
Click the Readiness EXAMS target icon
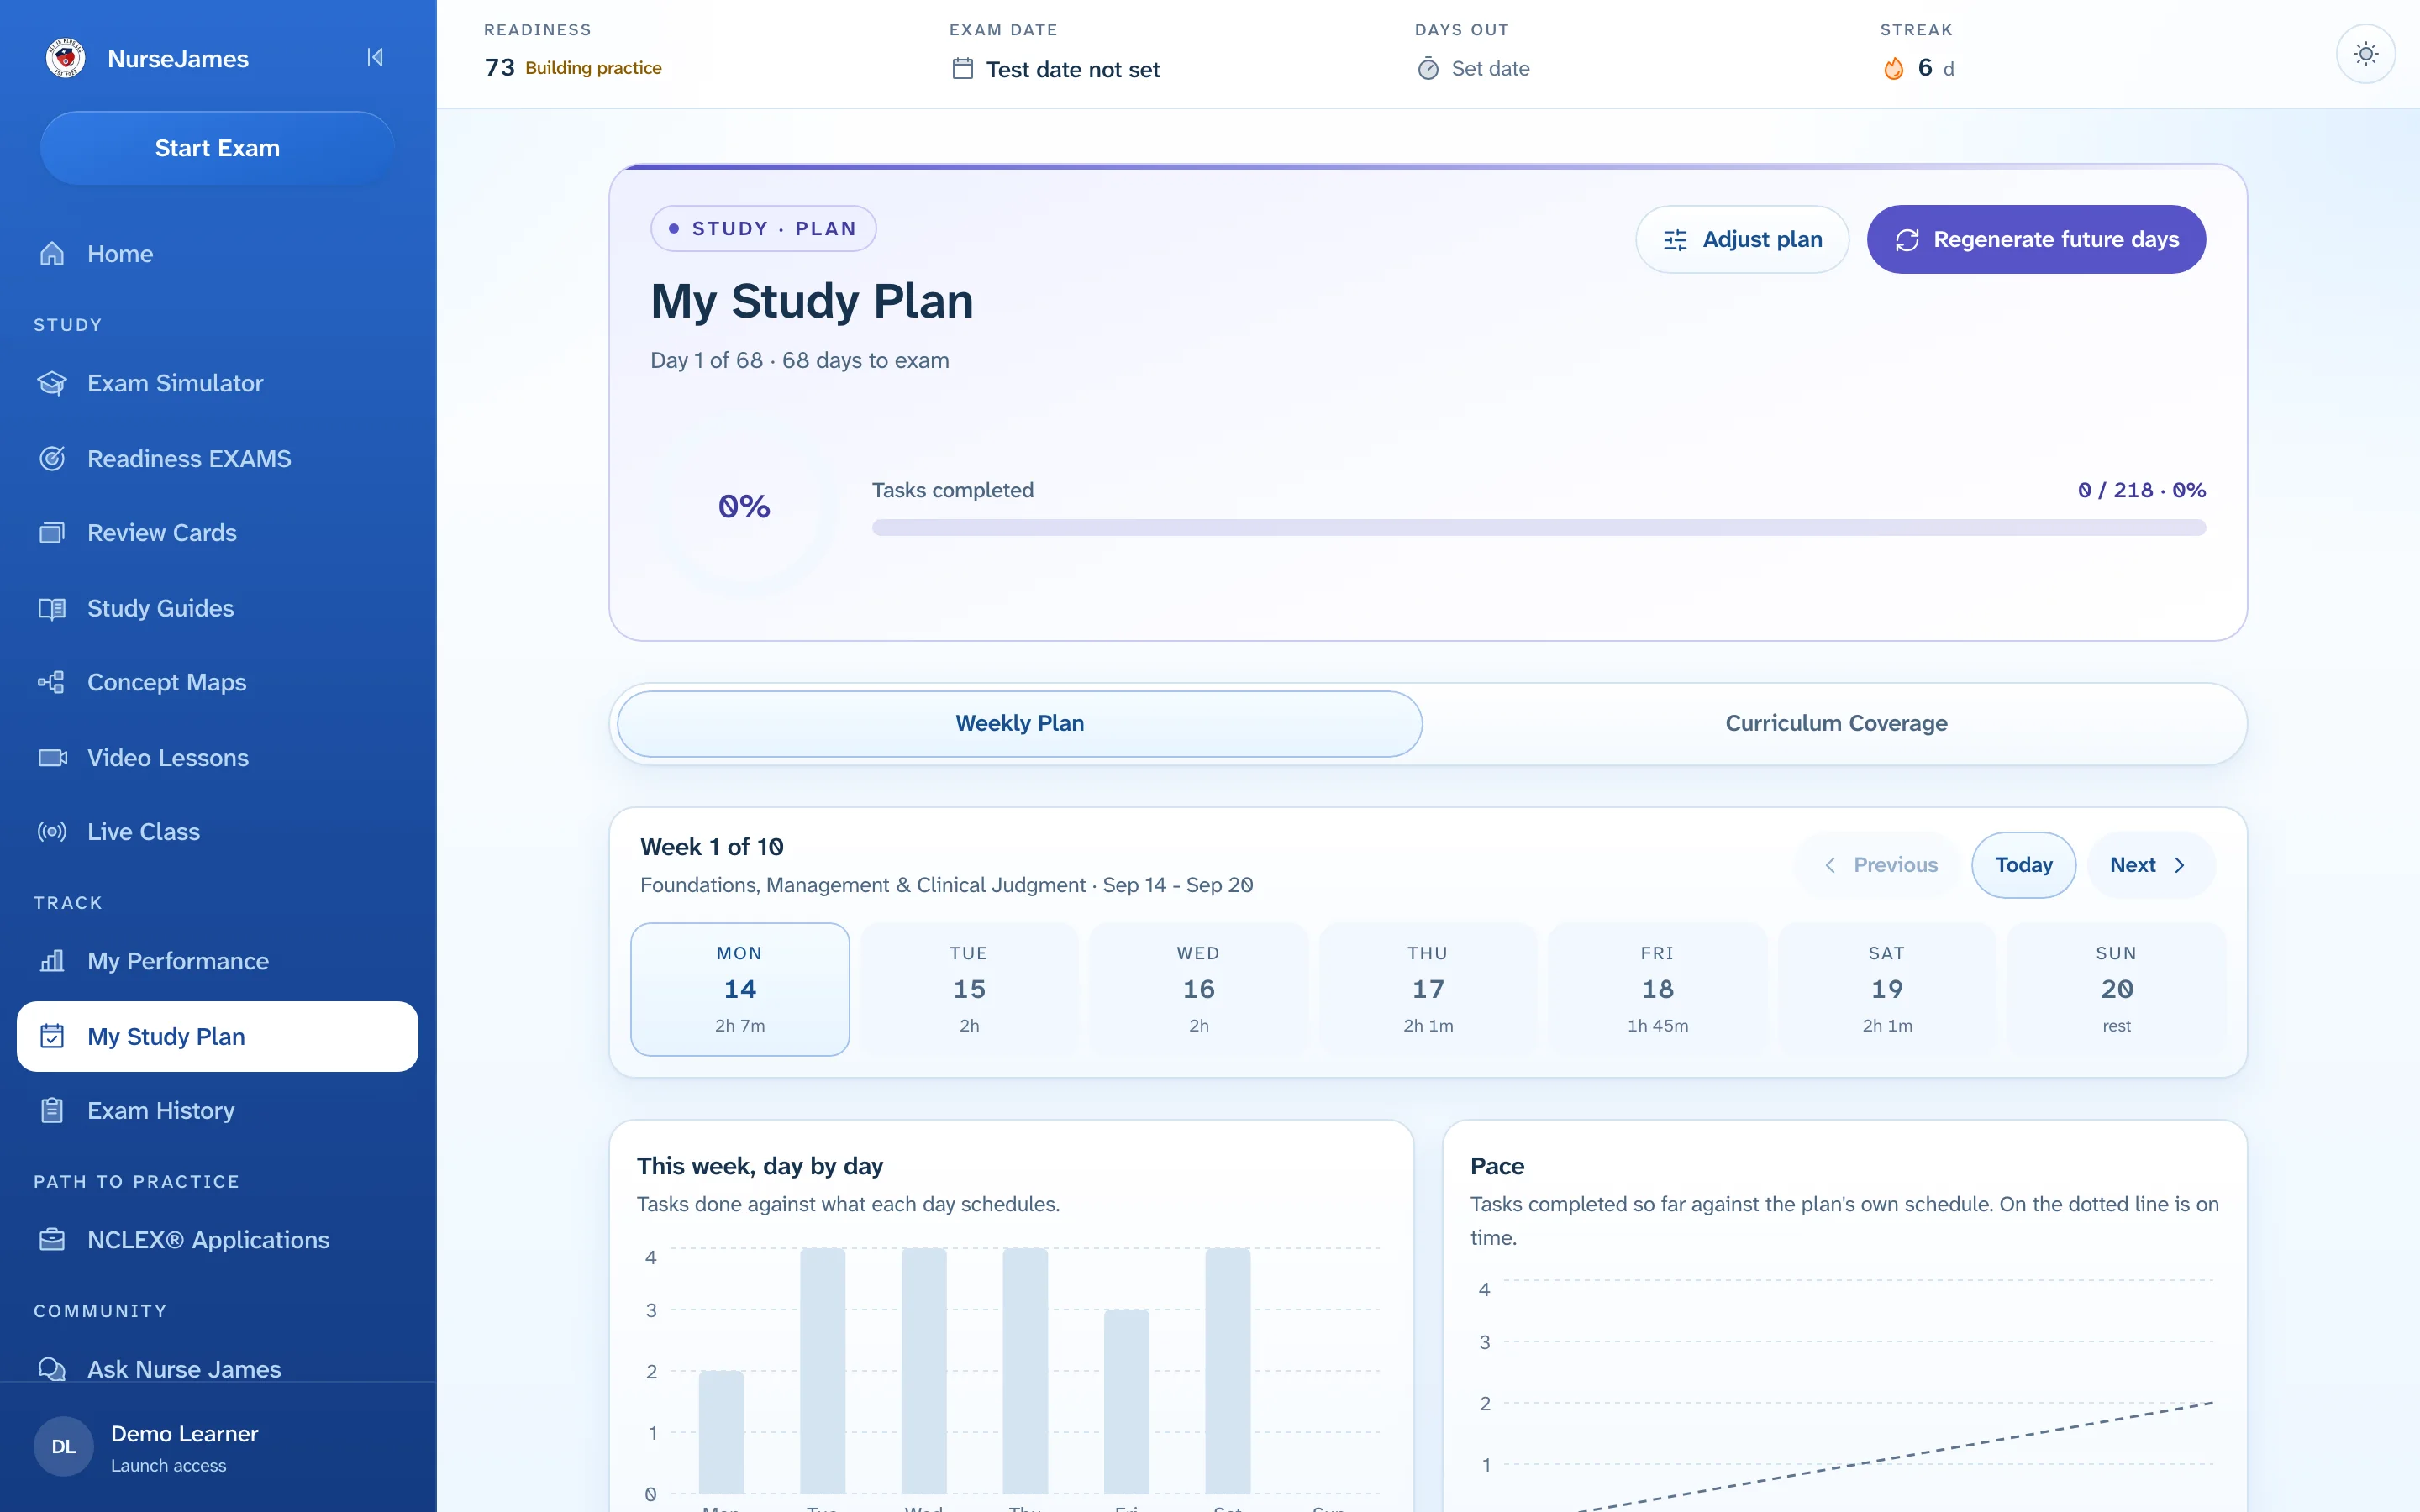(x=52, y=458)
